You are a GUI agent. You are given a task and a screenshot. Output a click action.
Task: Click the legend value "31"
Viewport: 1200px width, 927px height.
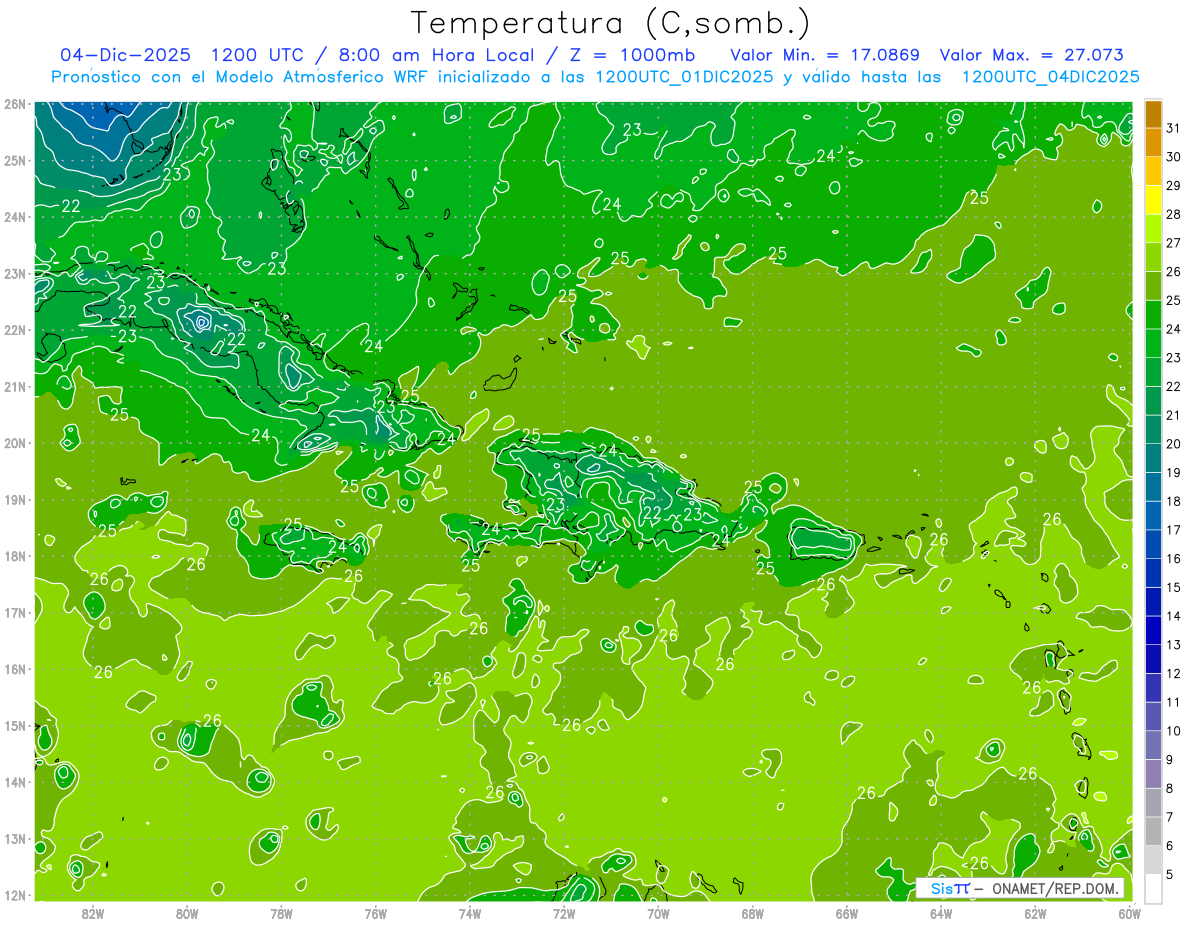pos(1174,128)
